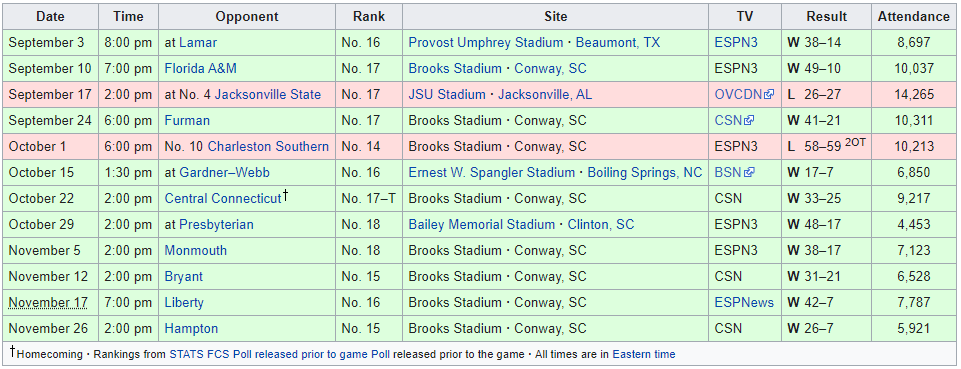961x369 pixels.
Task: Open the Florida A&M link
Action: tap(200, 69)
